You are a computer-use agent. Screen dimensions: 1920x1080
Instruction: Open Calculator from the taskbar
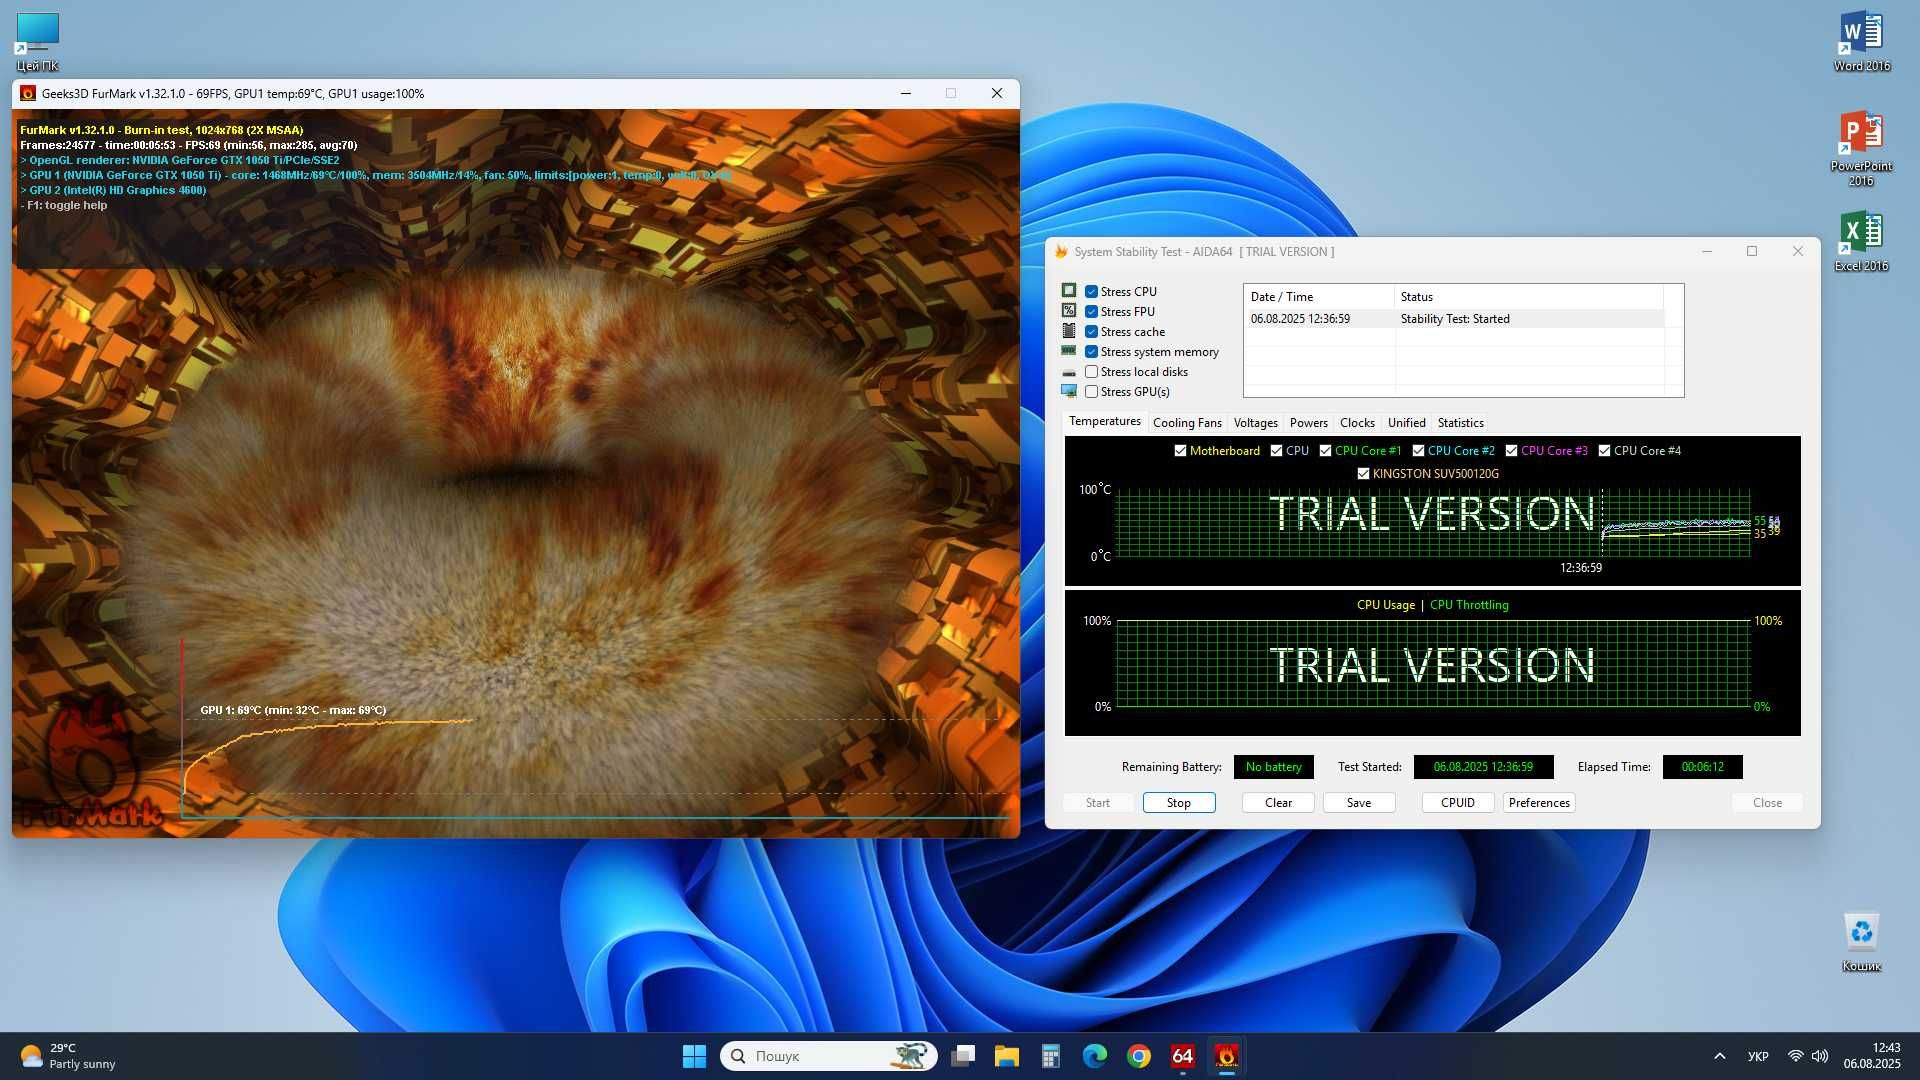point(1051,1056)
